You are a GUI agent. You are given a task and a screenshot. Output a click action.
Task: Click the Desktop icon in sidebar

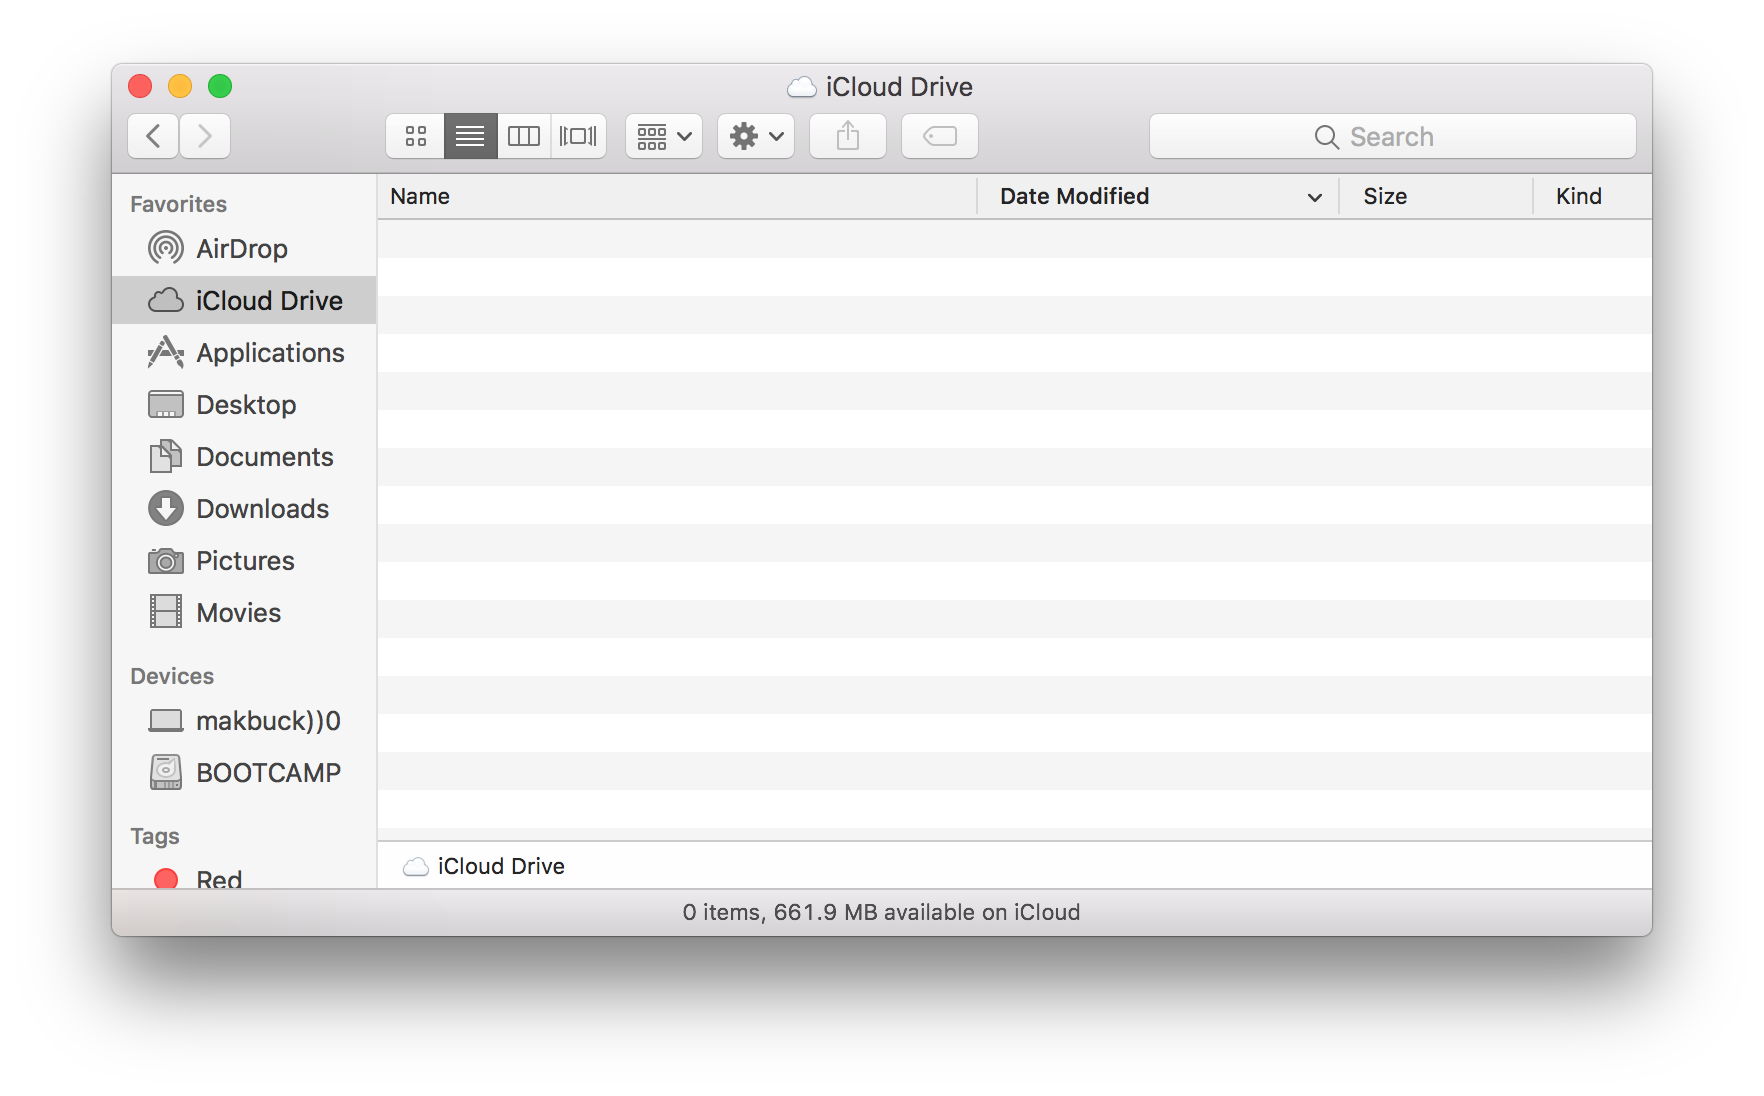(x=166, y=404)
